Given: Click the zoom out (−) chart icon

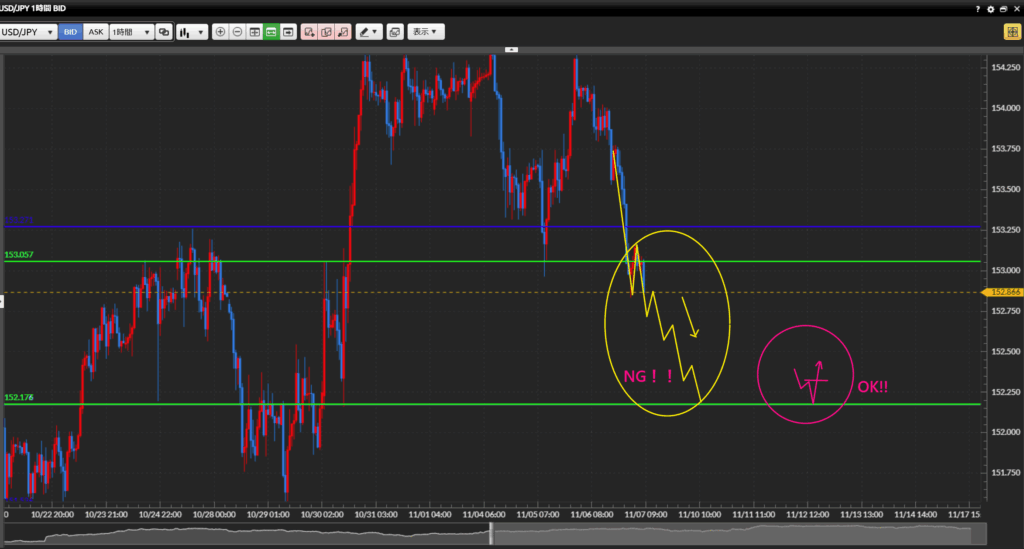Looking at the screenshot, I should click(x=237, y=32).
